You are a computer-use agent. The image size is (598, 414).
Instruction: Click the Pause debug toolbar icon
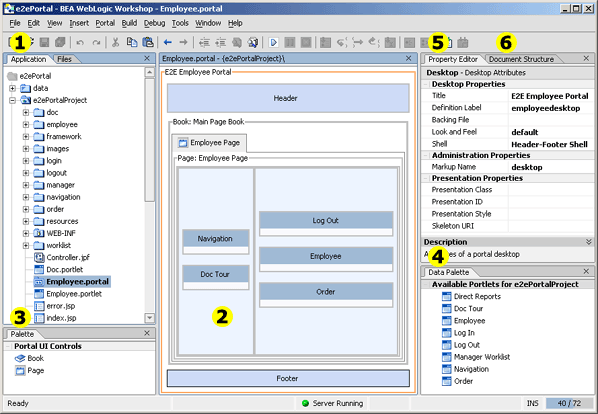(x=290, y=42)
